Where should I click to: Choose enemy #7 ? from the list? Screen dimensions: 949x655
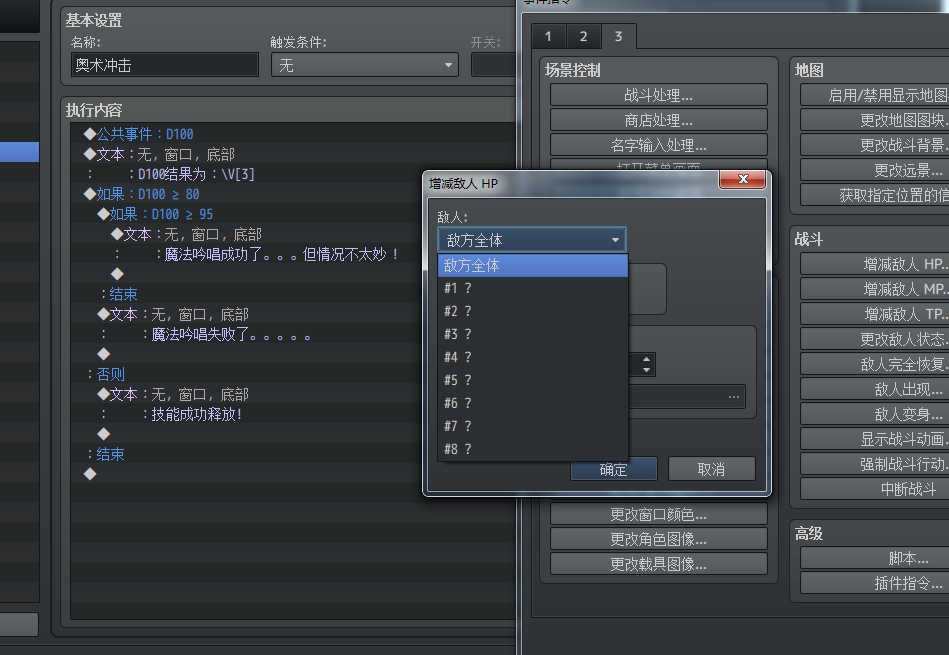pos(533,426)
